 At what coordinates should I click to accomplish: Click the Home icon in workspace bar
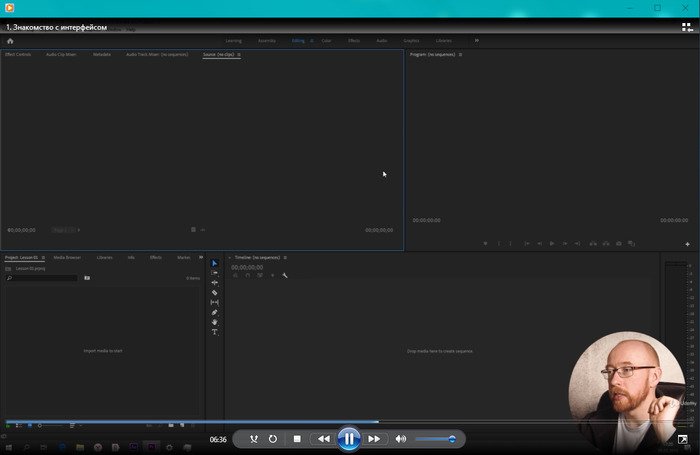click(10, 41)
